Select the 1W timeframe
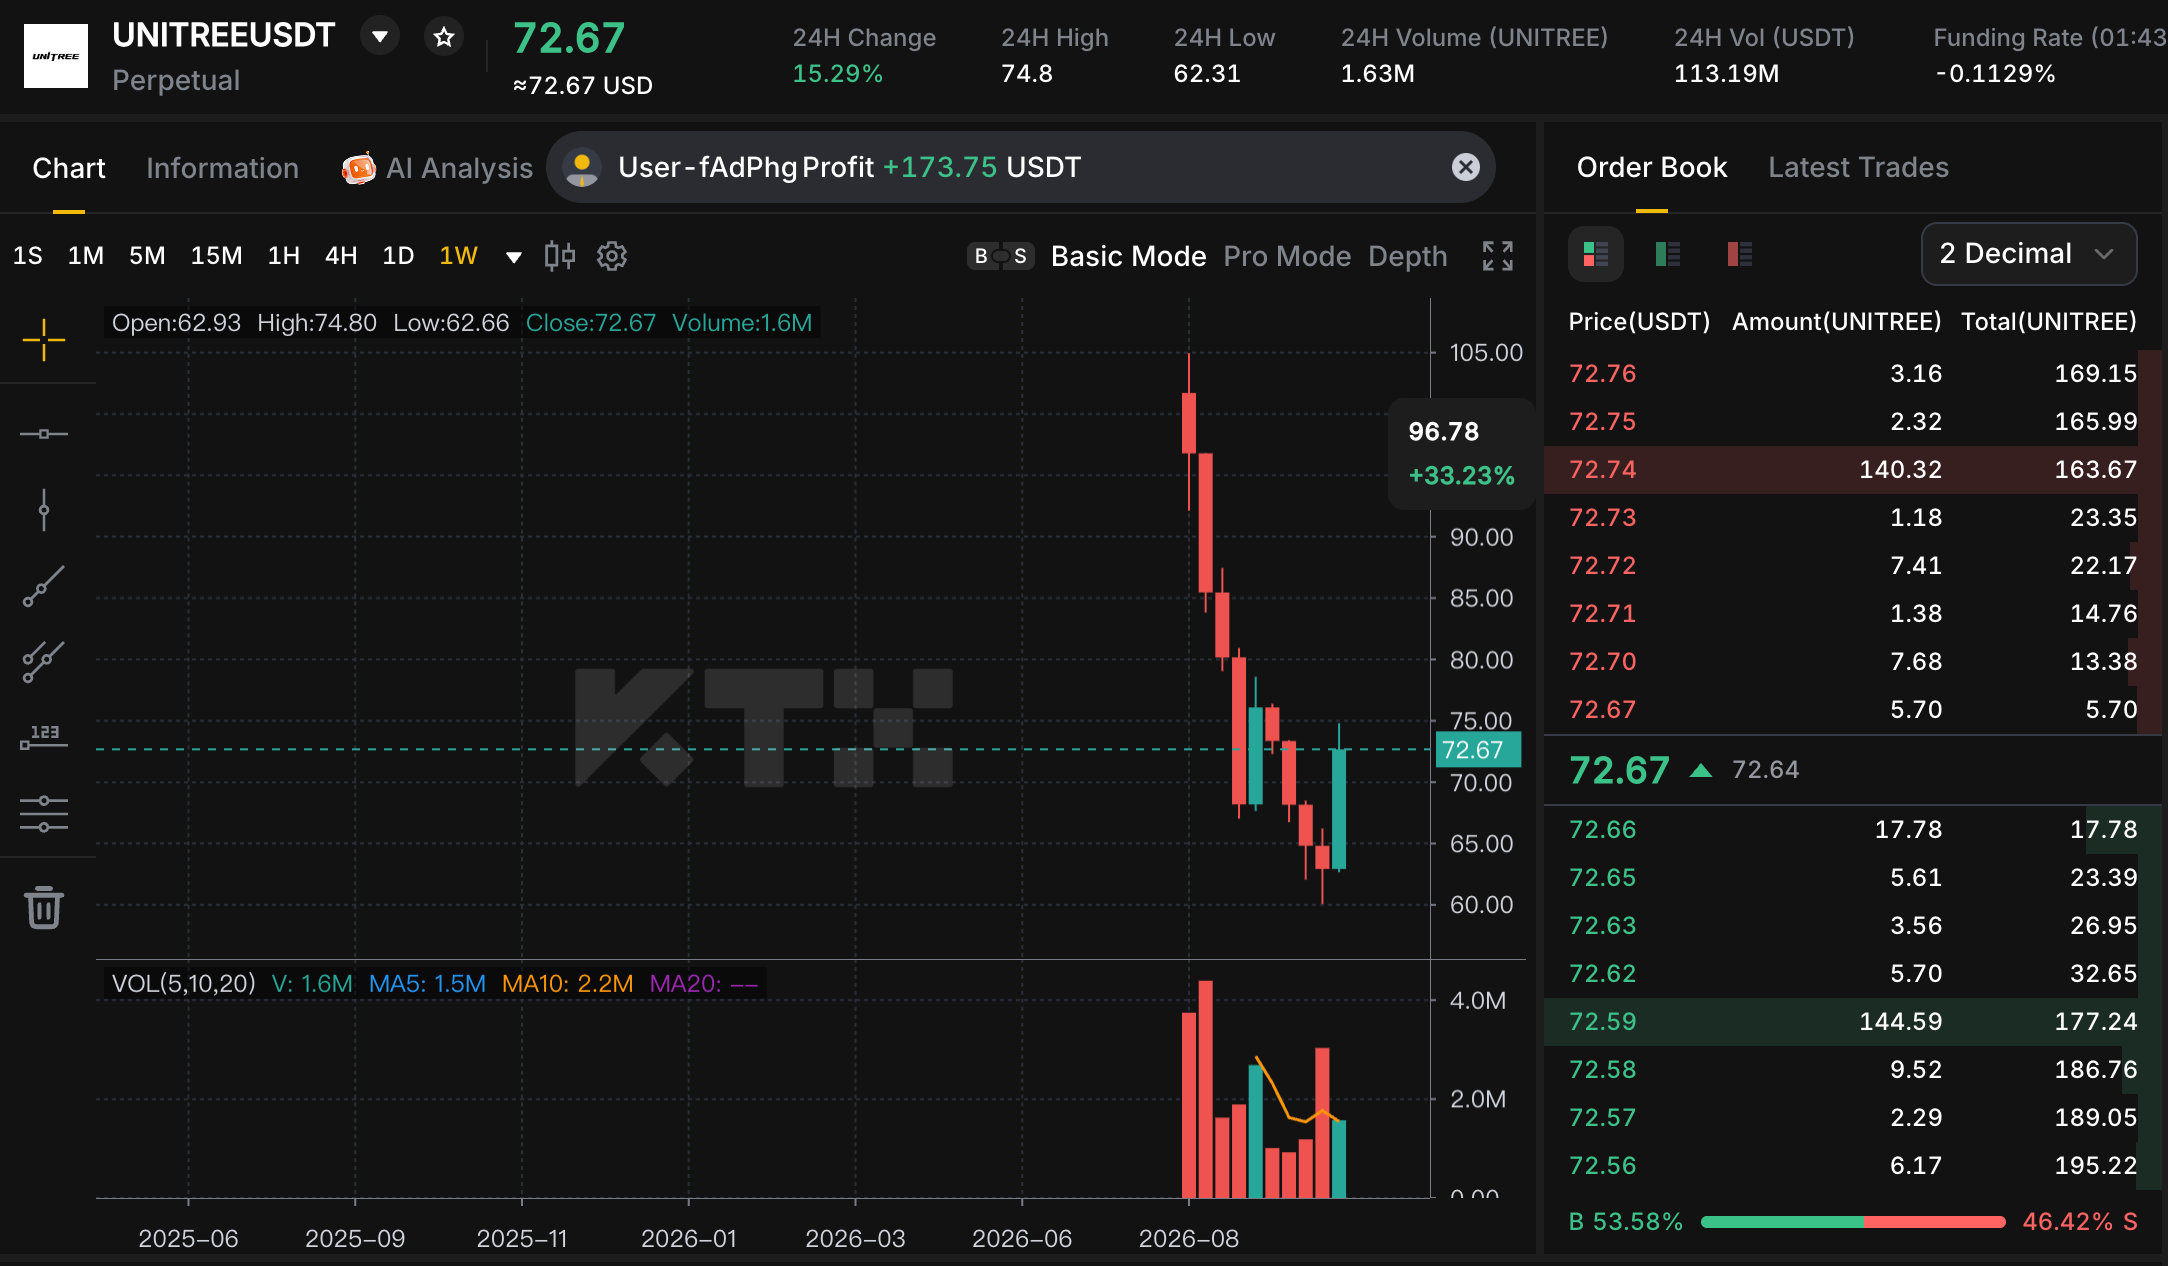This screenshot has width=2168, height=1266. [x=459, y=256]
